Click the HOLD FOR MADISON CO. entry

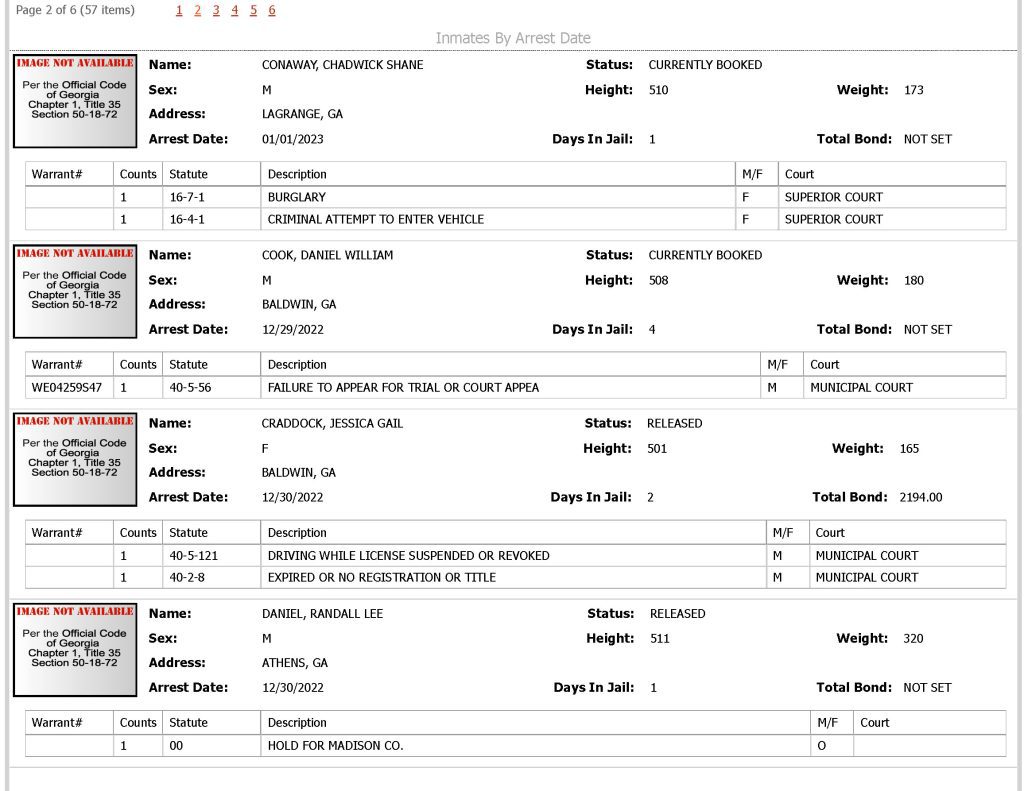[336, 746]
